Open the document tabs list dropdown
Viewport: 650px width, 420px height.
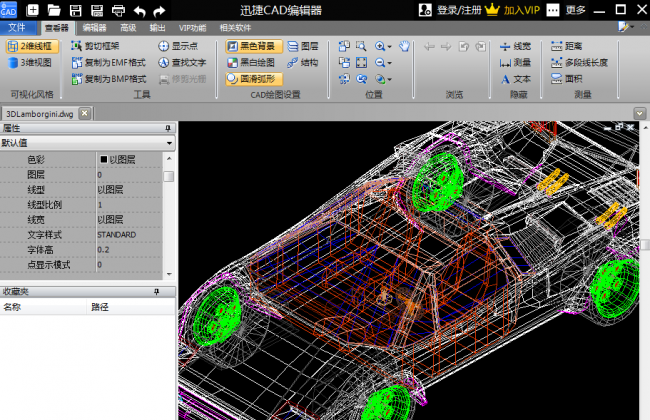tap(640, 113)
